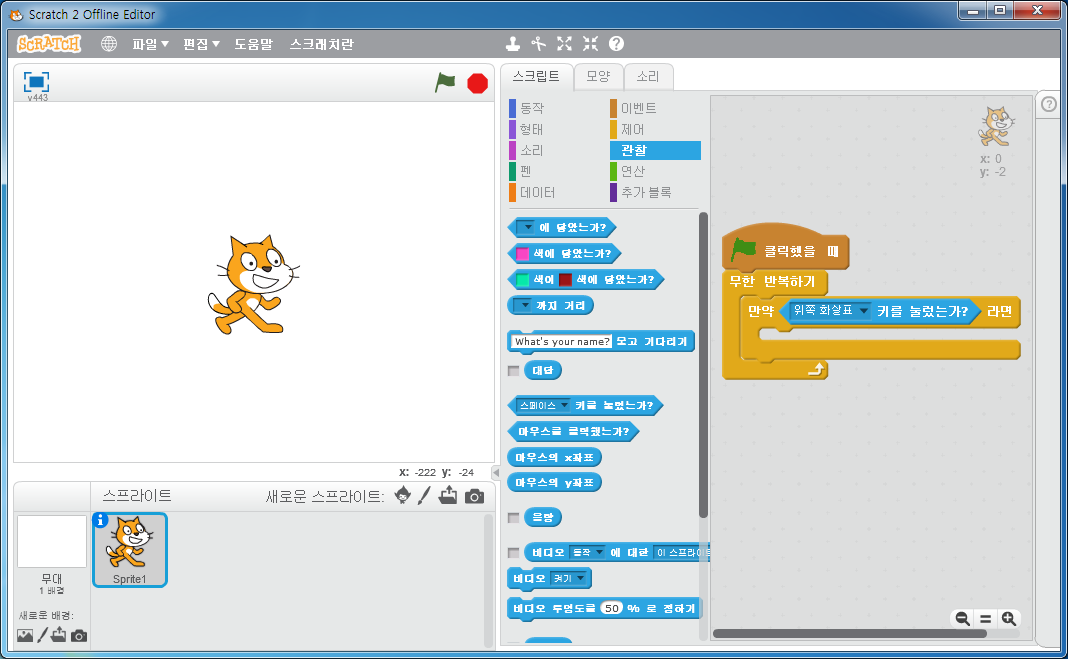Take new backdrop from camera icon
Viewport: 1068px width, 659px height.
point(79,636)
